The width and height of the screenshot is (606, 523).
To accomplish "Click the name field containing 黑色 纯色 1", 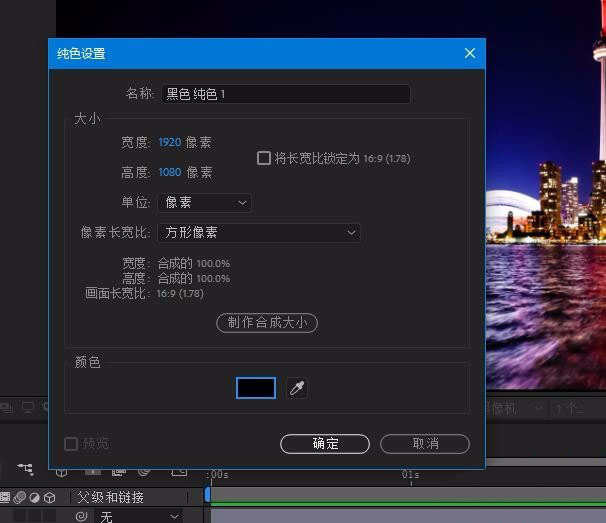I will [286, 94].
